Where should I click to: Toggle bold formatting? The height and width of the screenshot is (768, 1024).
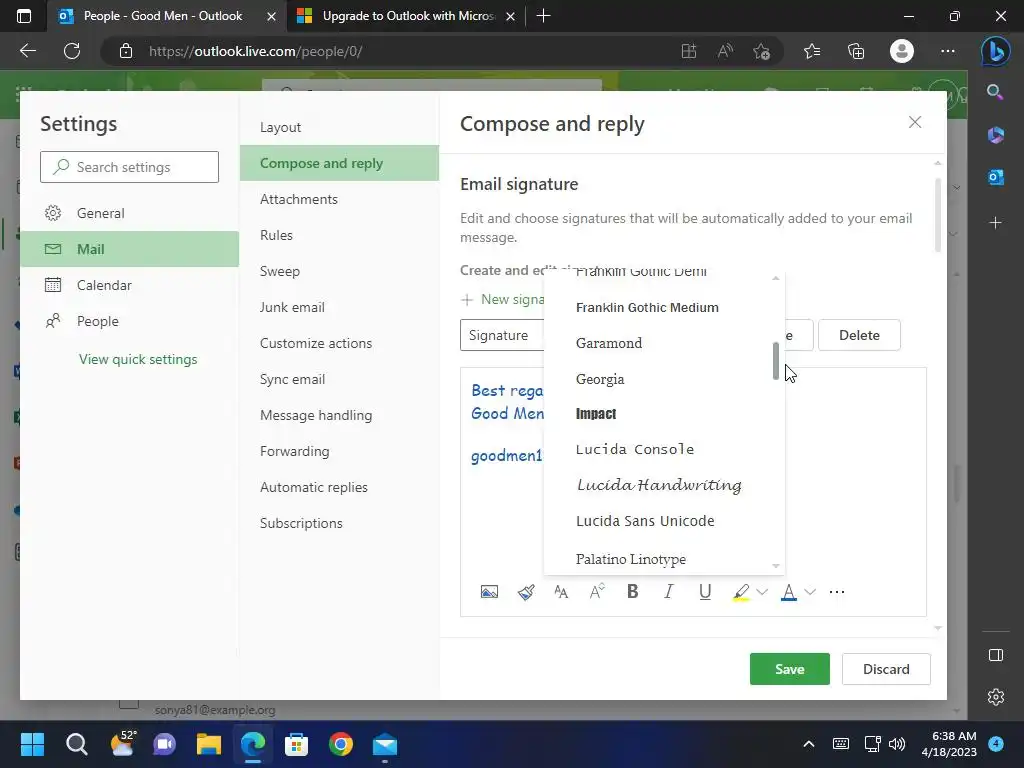[632, 592]
